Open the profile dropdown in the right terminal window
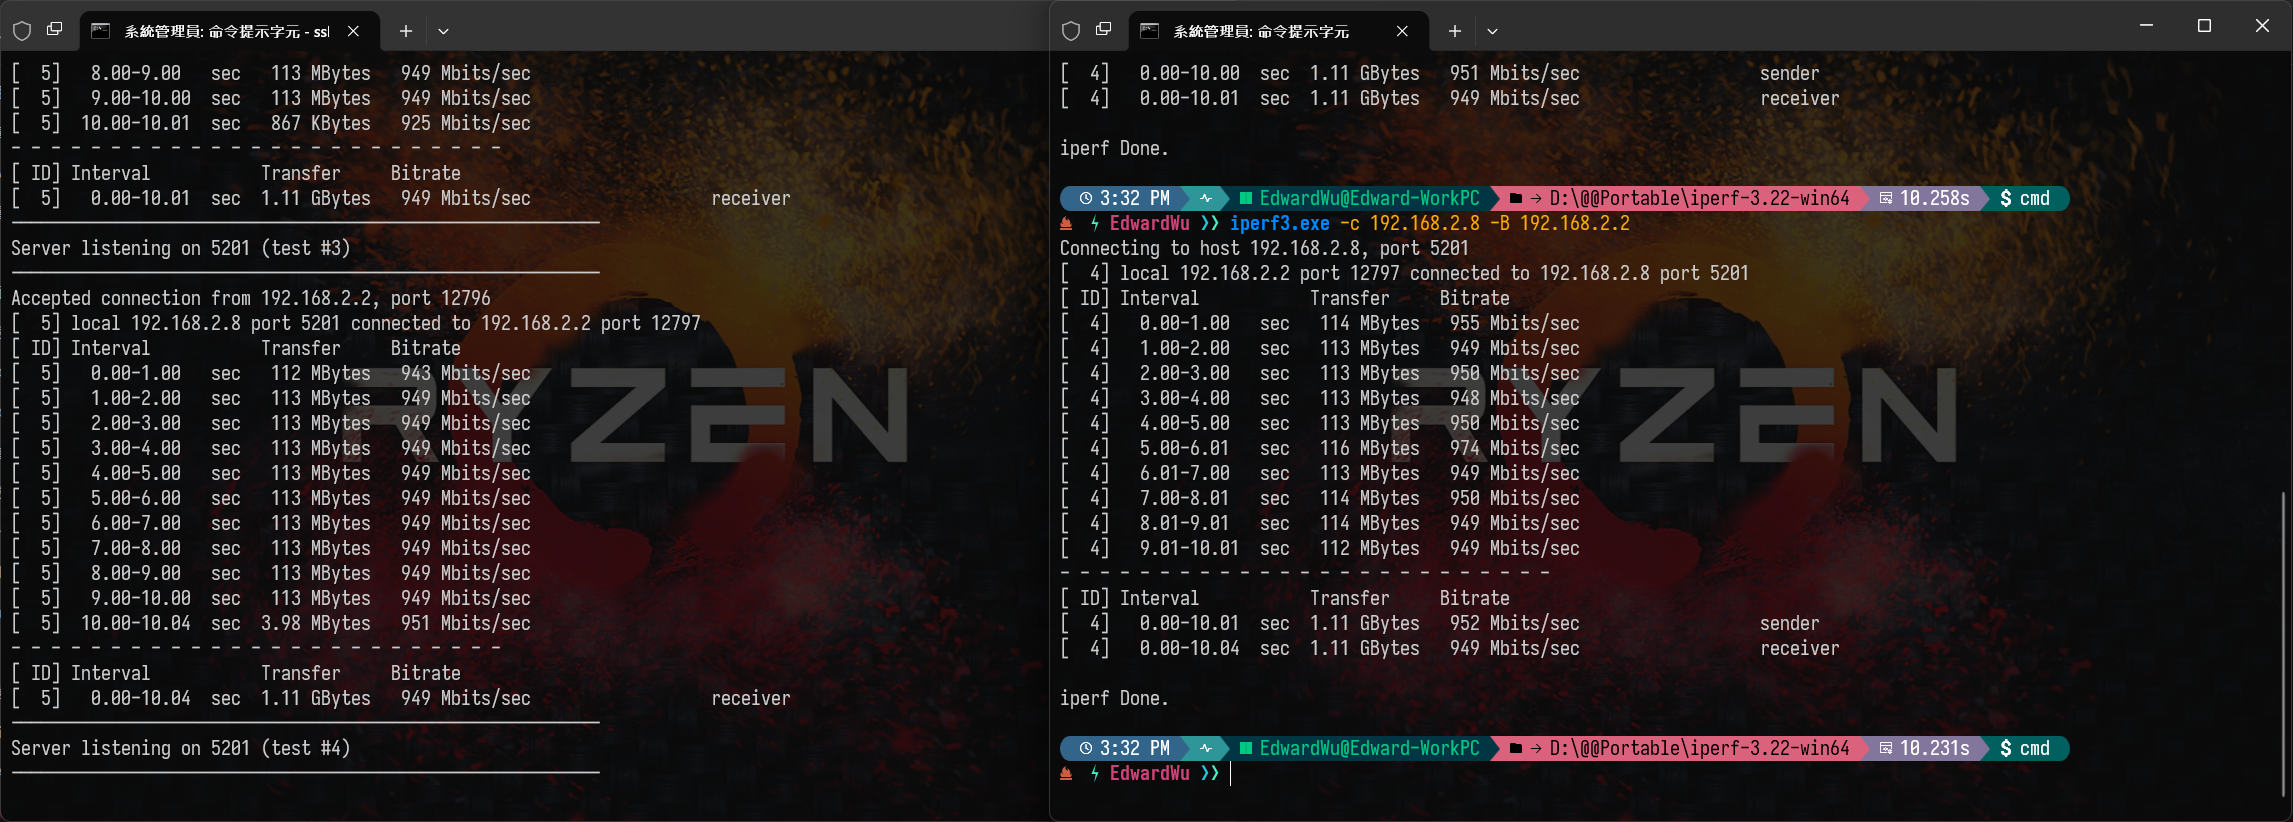The image size is (2293, 822). 1492,31
